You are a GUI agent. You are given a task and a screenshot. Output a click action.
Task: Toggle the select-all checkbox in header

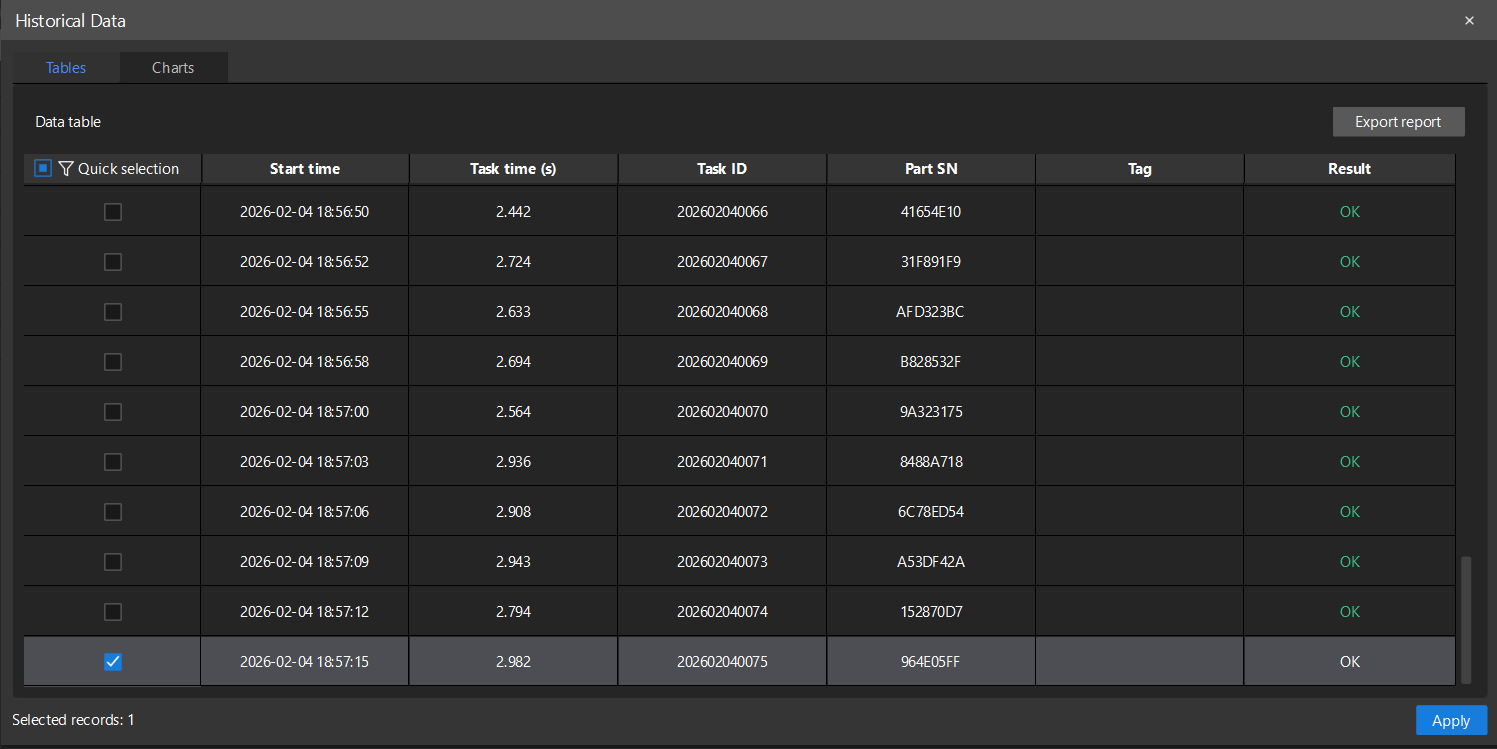pos(43,169)
